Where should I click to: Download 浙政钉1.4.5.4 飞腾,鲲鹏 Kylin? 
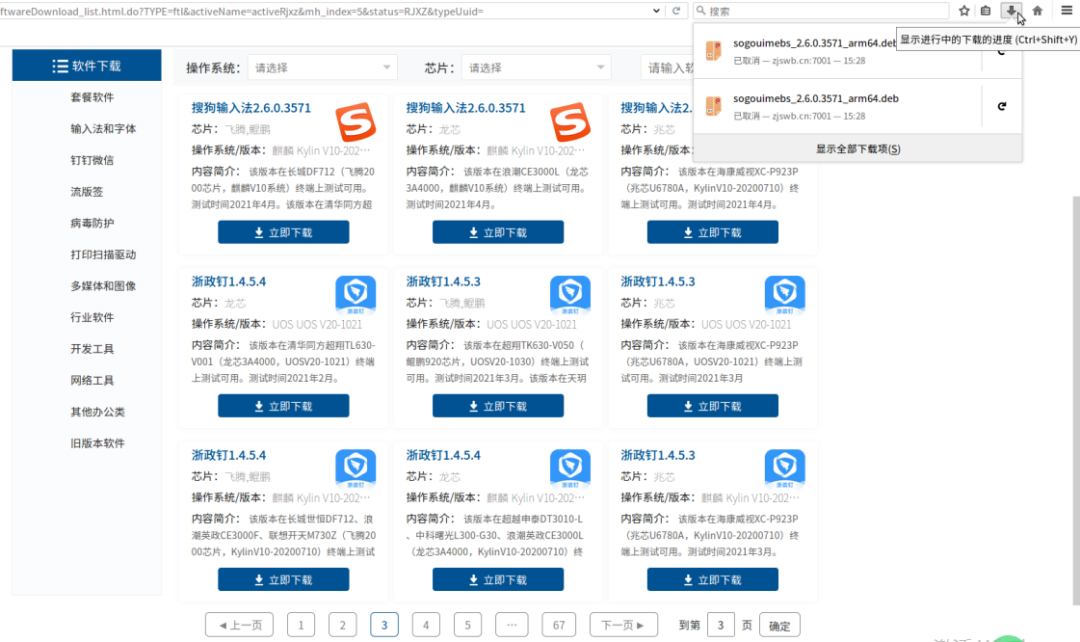click(283, 579)
